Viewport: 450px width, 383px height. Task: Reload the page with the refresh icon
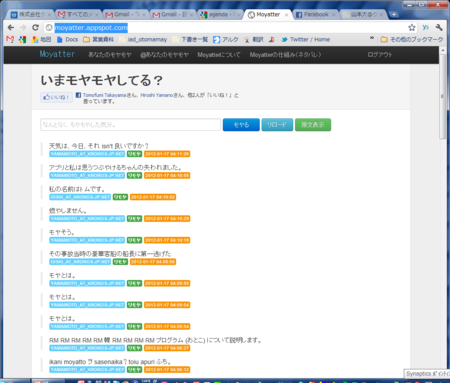click(x=35, y=28)
